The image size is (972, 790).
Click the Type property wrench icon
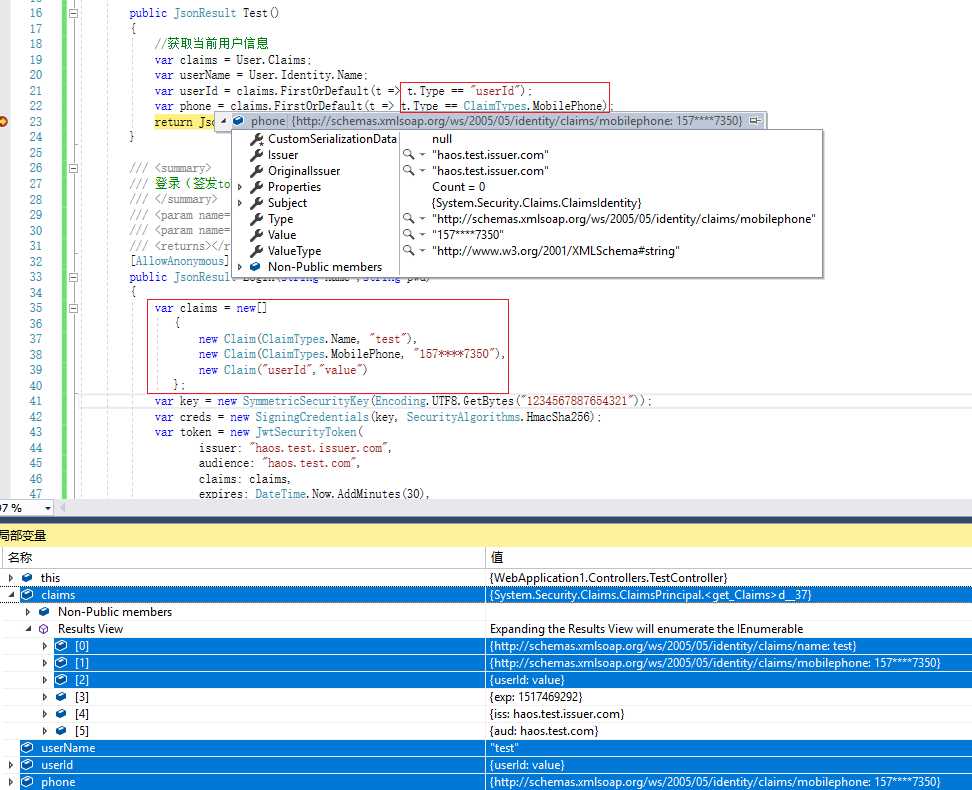[x=256, y=219]
